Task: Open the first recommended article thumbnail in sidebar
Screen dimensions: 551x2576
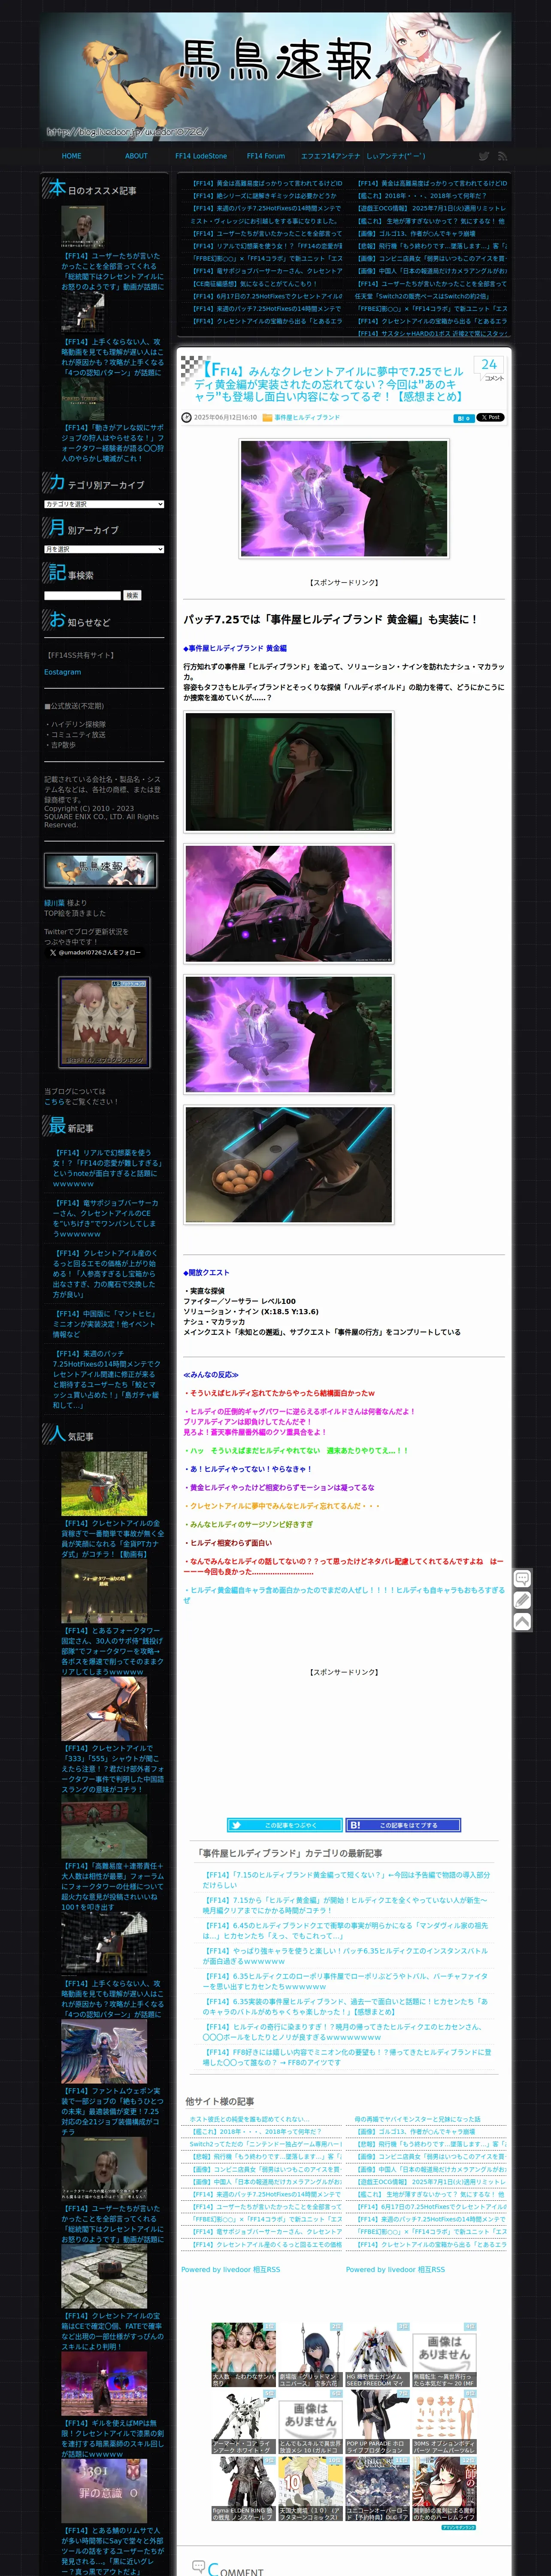Action: point(82,229)
